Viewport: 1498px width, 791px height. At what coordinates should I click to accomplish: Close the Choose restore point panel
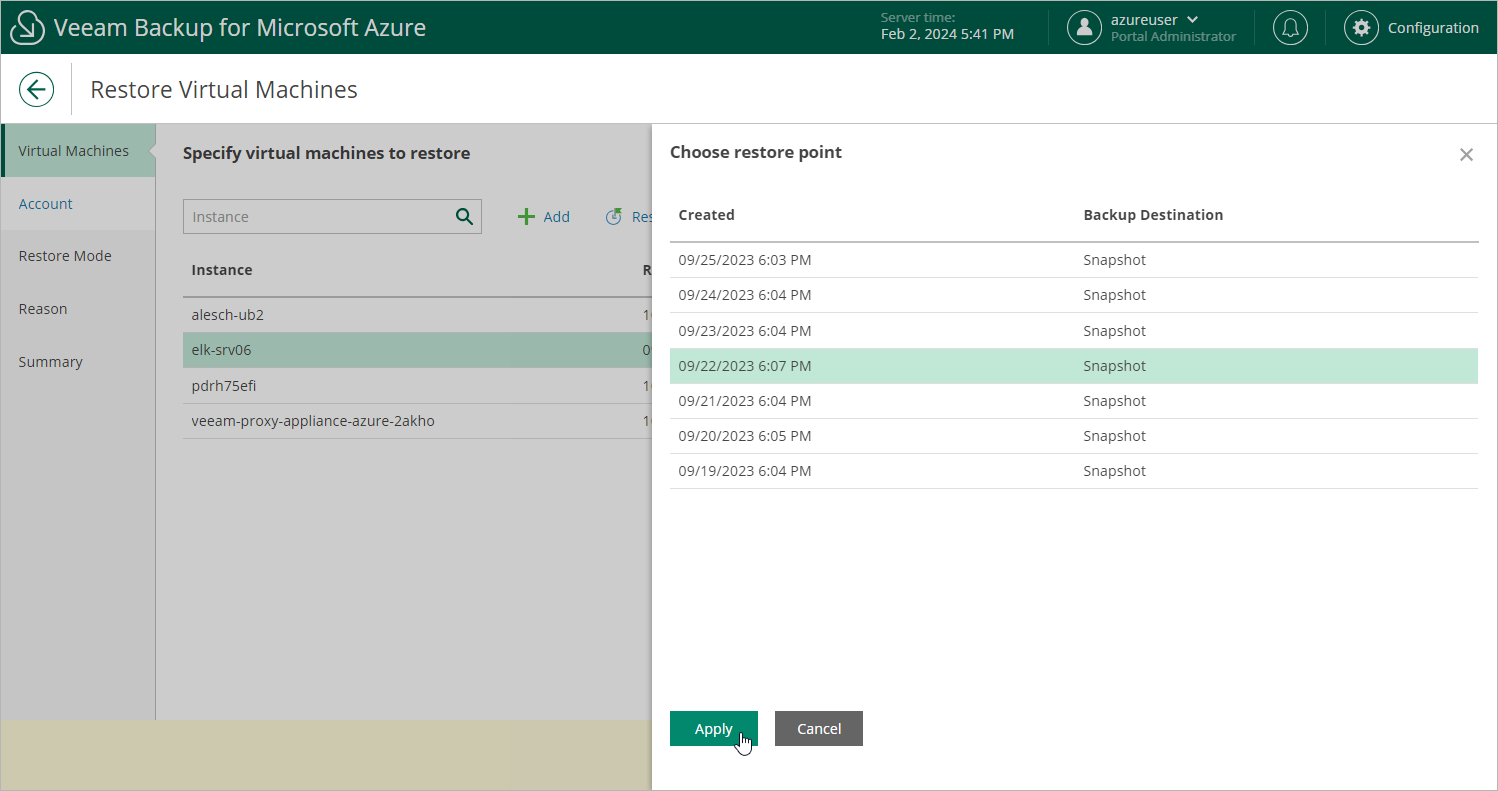coord(1466,154)
